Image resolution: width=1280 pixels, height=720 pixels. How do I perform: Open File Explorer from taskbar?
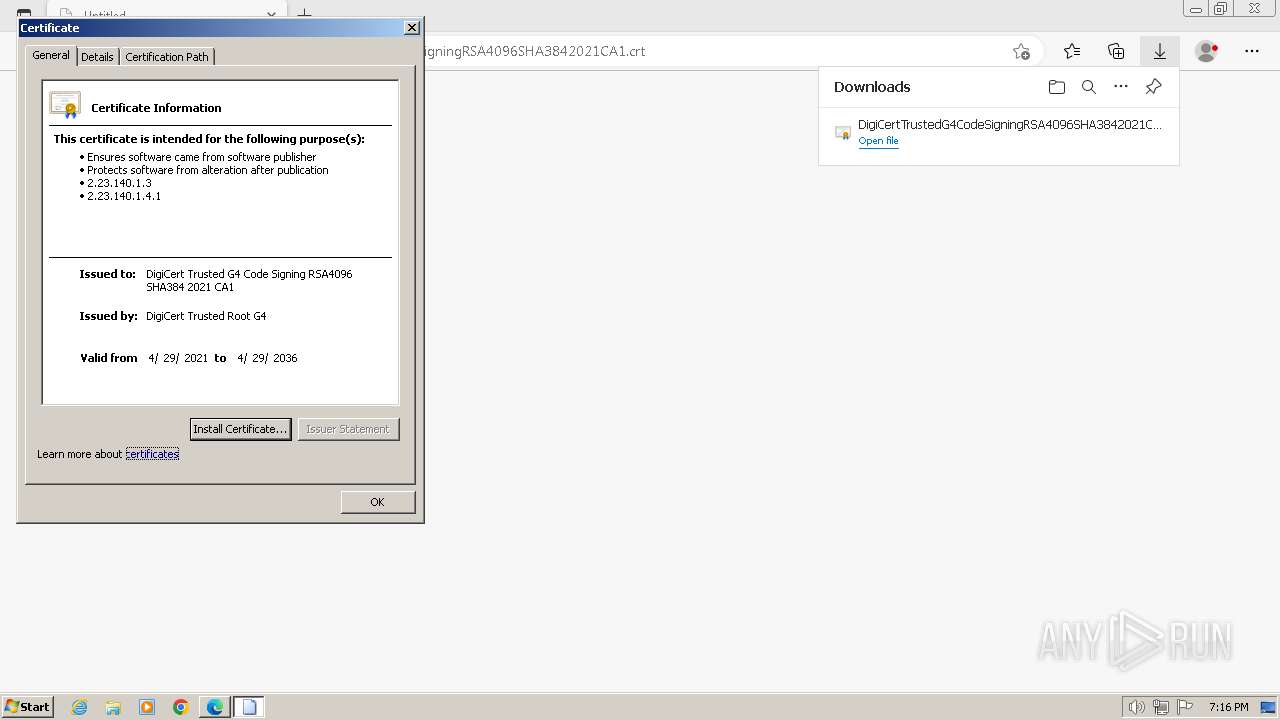[x=113, y=707]
